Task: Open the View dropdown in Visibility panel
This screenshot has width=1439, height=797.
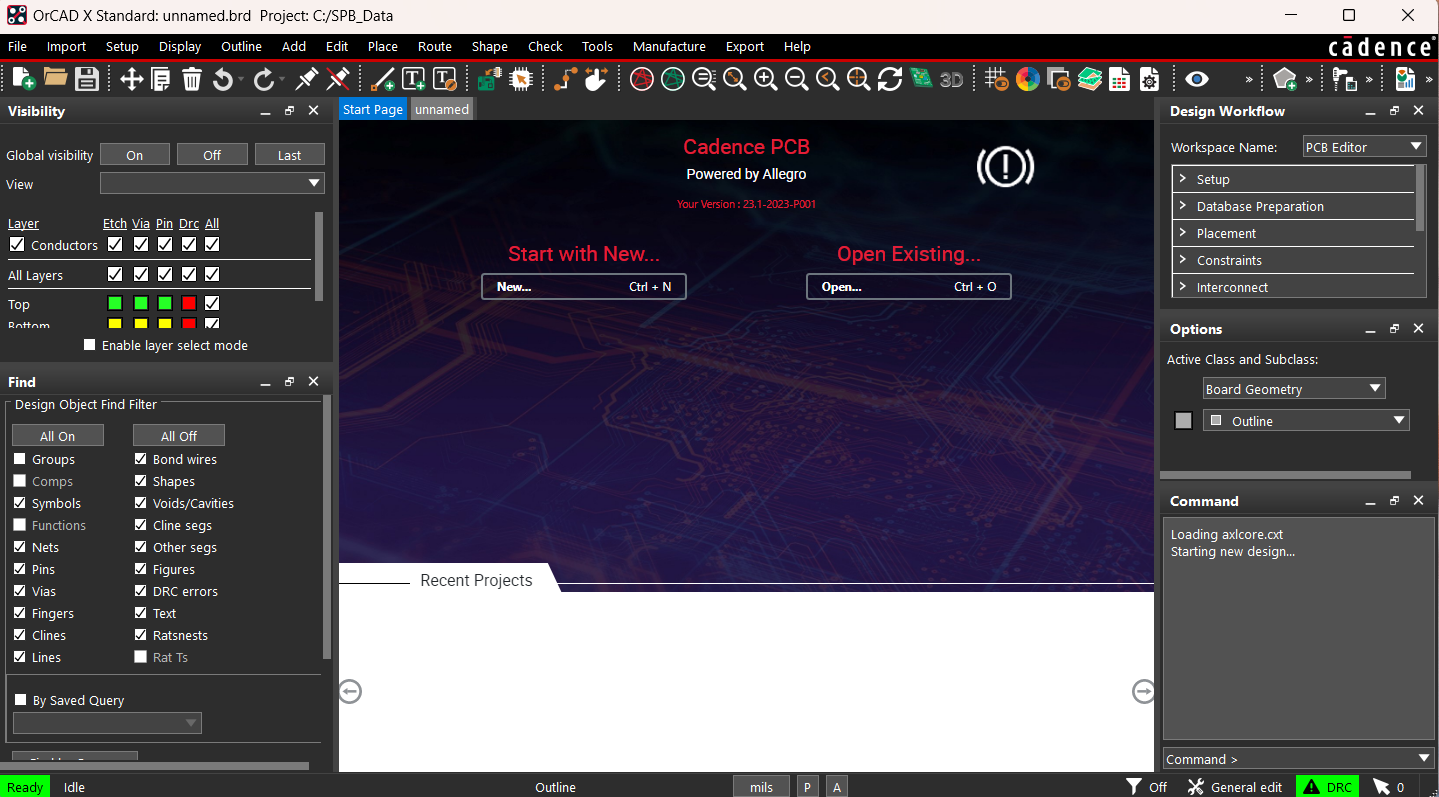Action: tap(212, 183)
